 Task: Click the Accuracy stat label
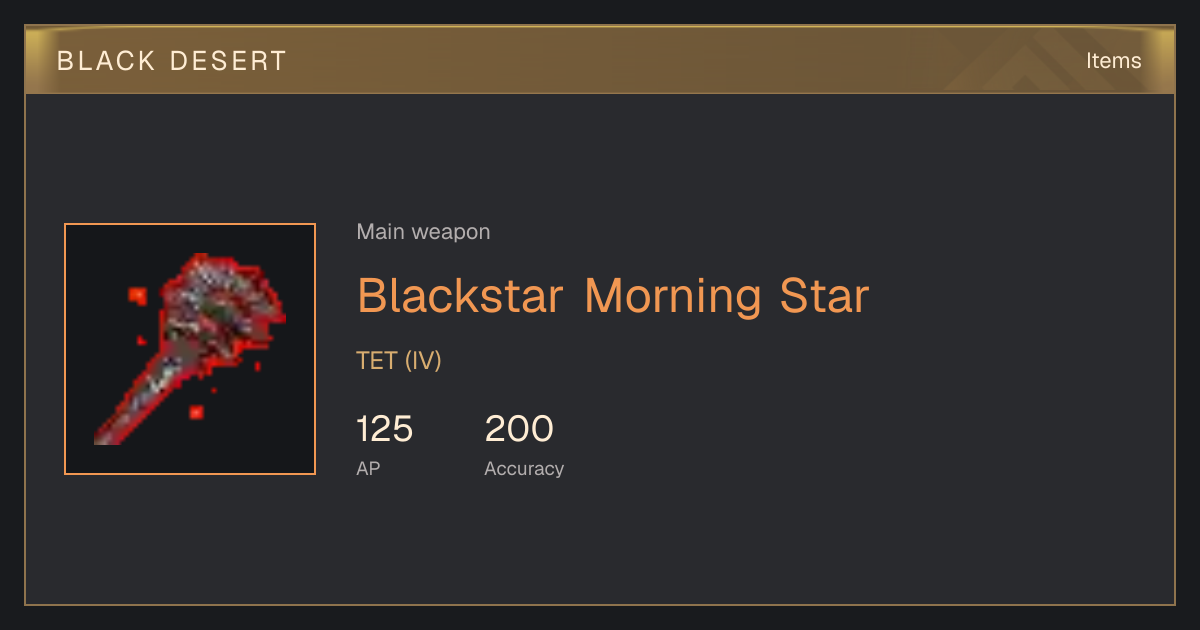[524, 469]
